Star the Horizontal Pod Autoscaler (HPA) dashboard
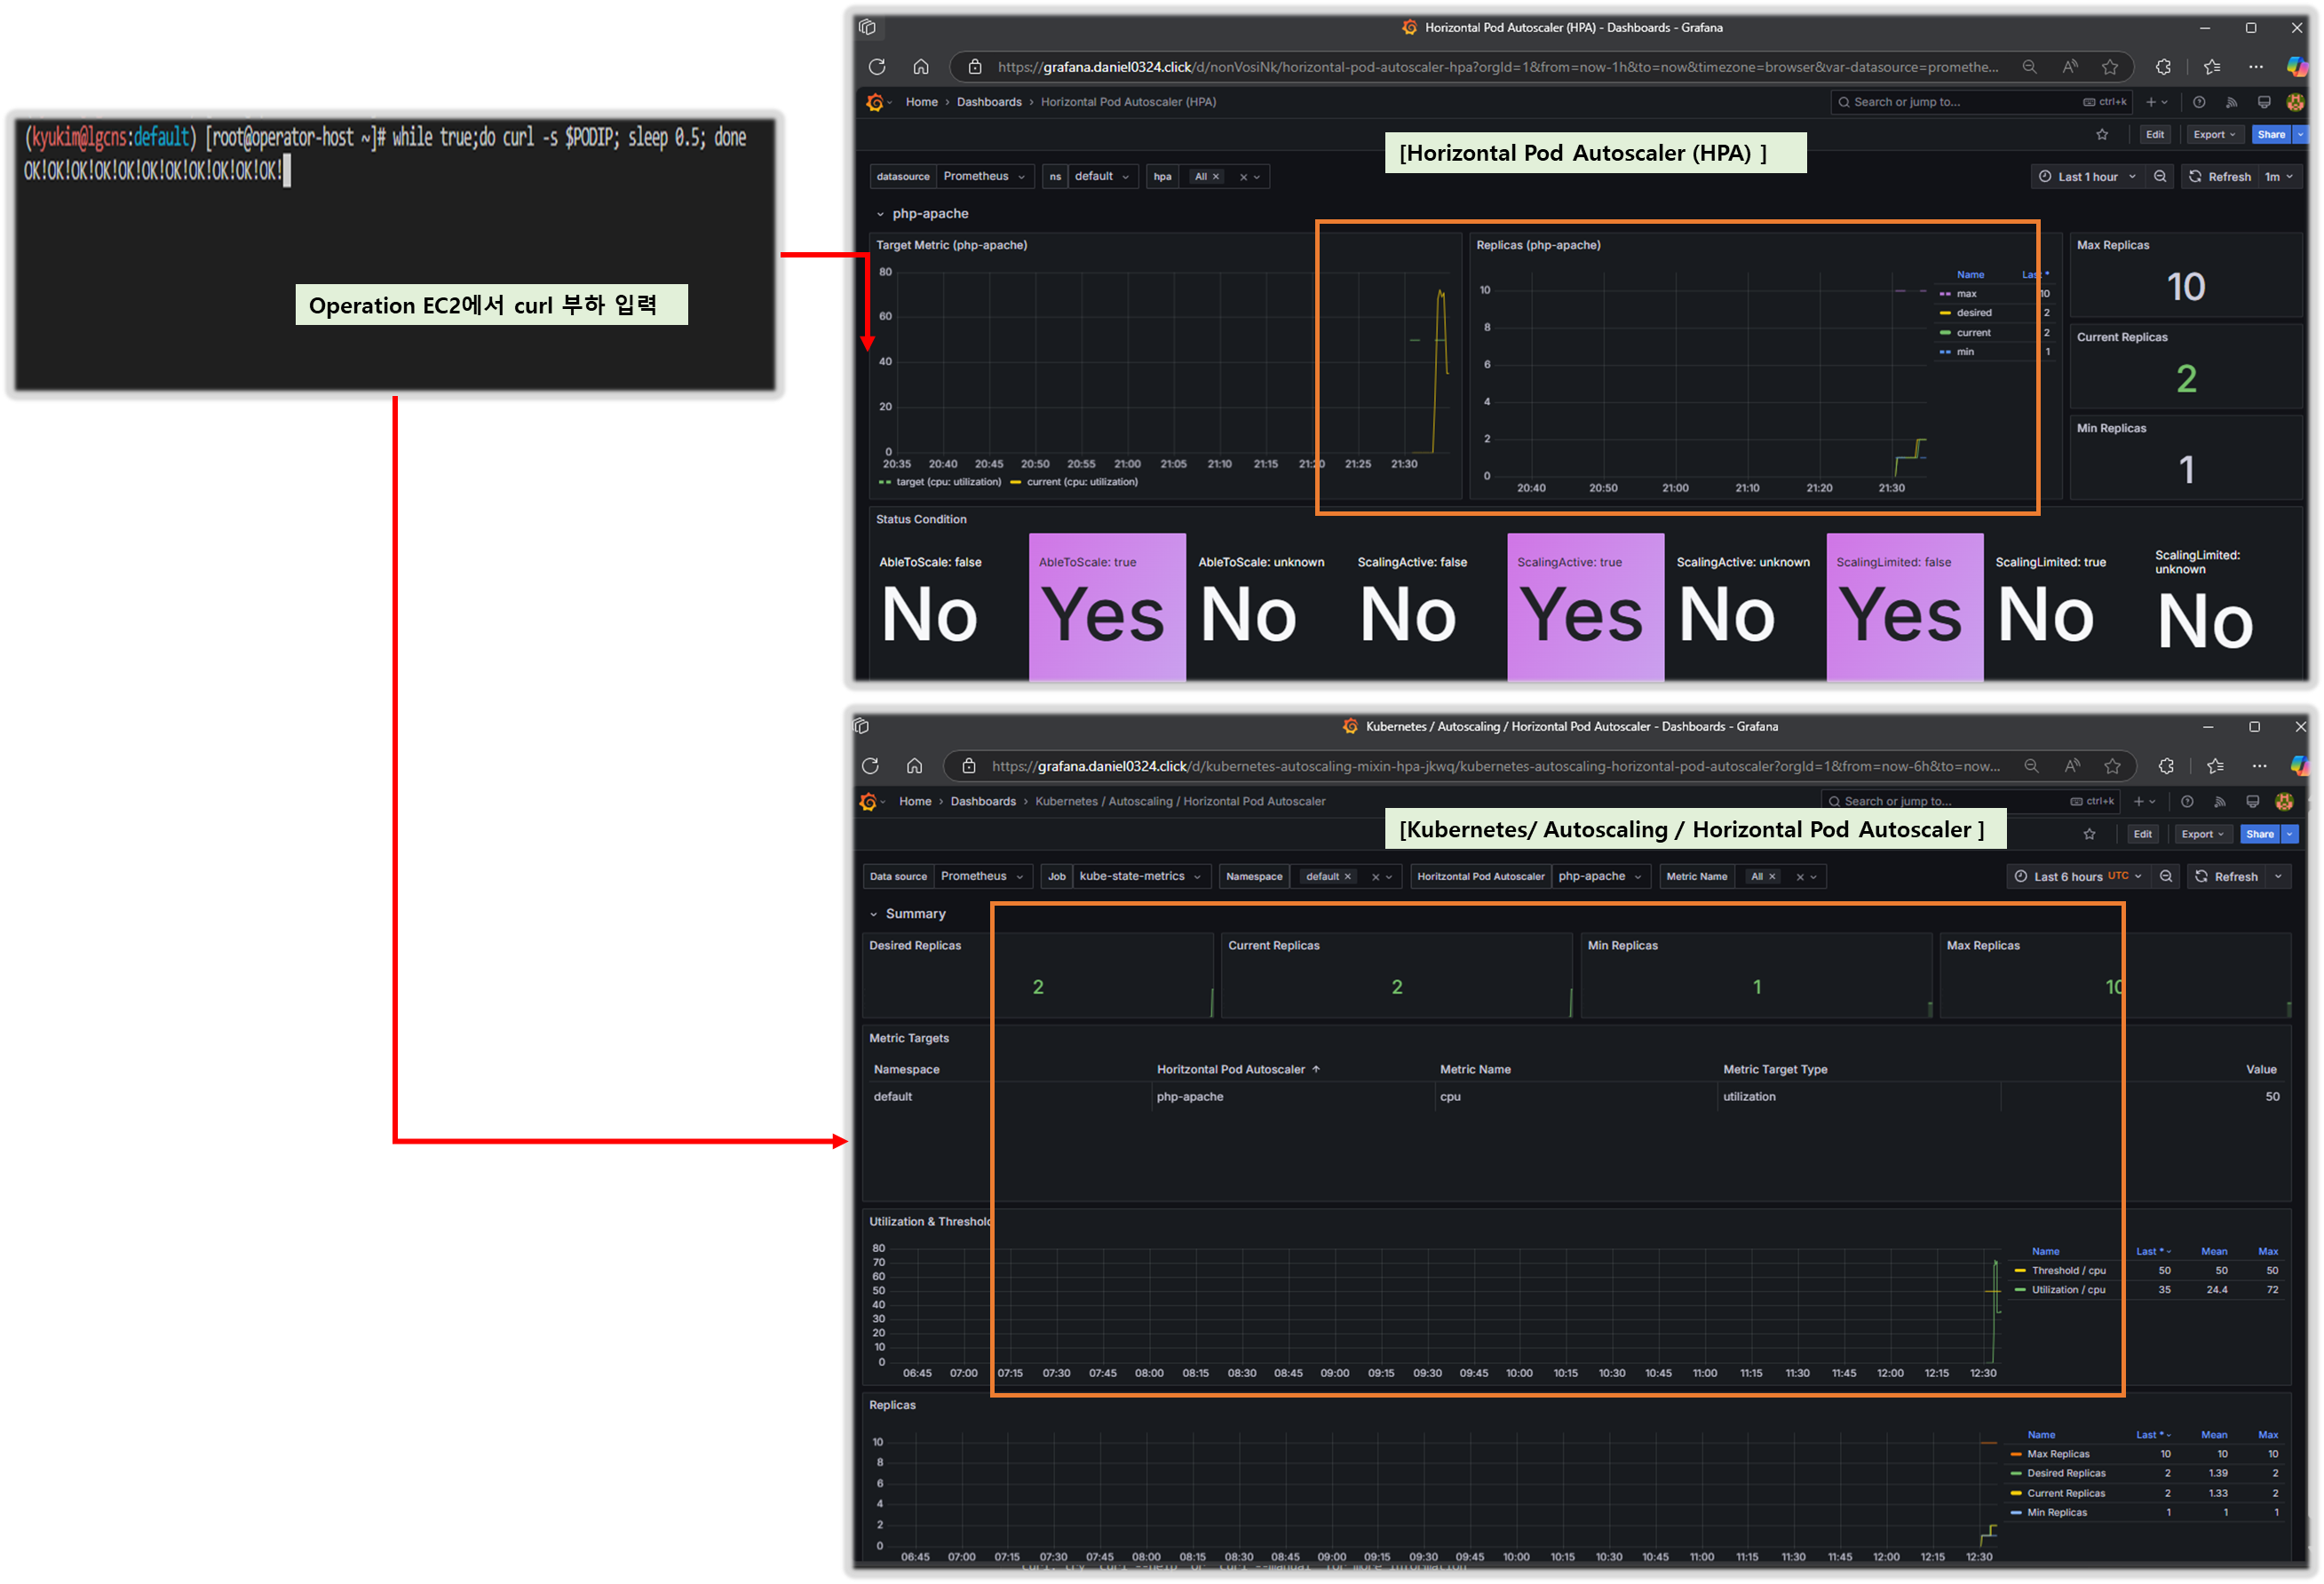The width and height of the screenshot is (2324, 1584). pyautogui.click(x=2102, y=134)
